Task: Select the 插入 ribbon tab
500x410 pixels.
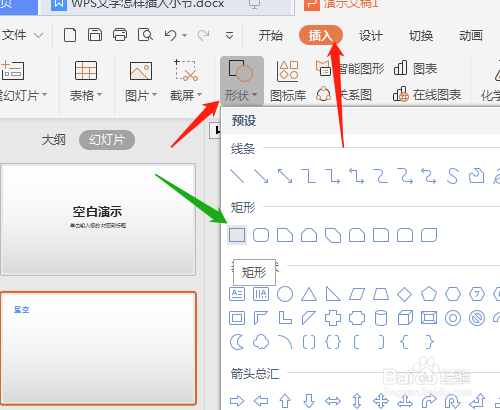Action: tap(321, 35)
